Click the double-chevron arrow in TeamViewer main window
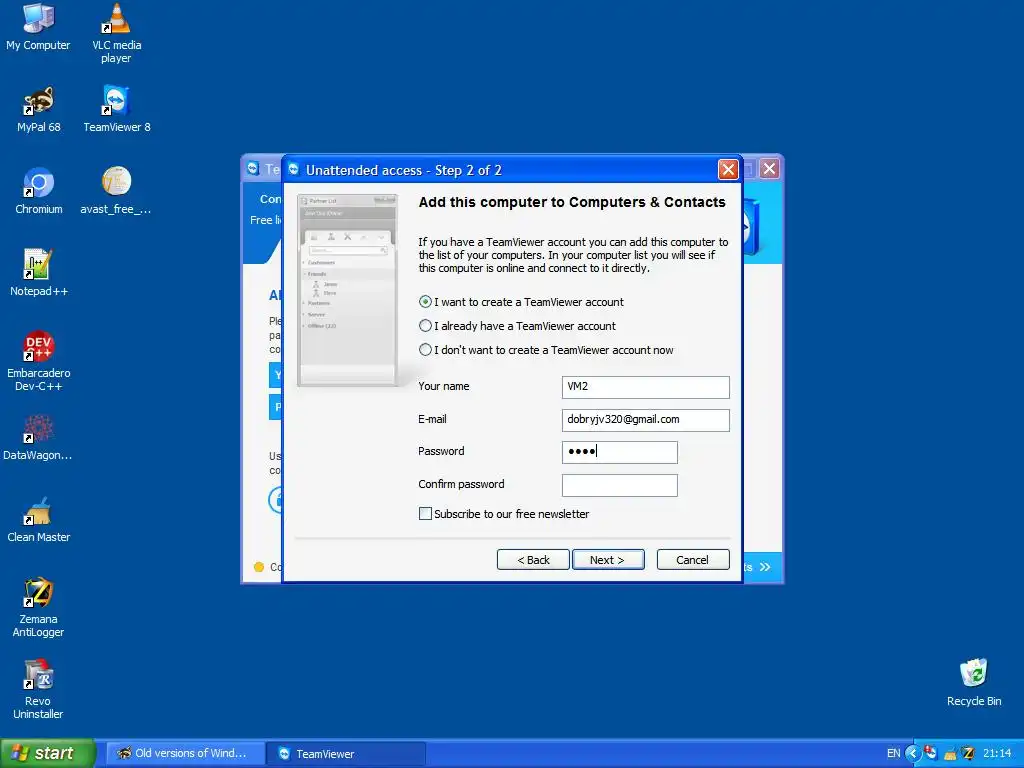The width and height of the screenshot is (1024, 768). [765, 567]
